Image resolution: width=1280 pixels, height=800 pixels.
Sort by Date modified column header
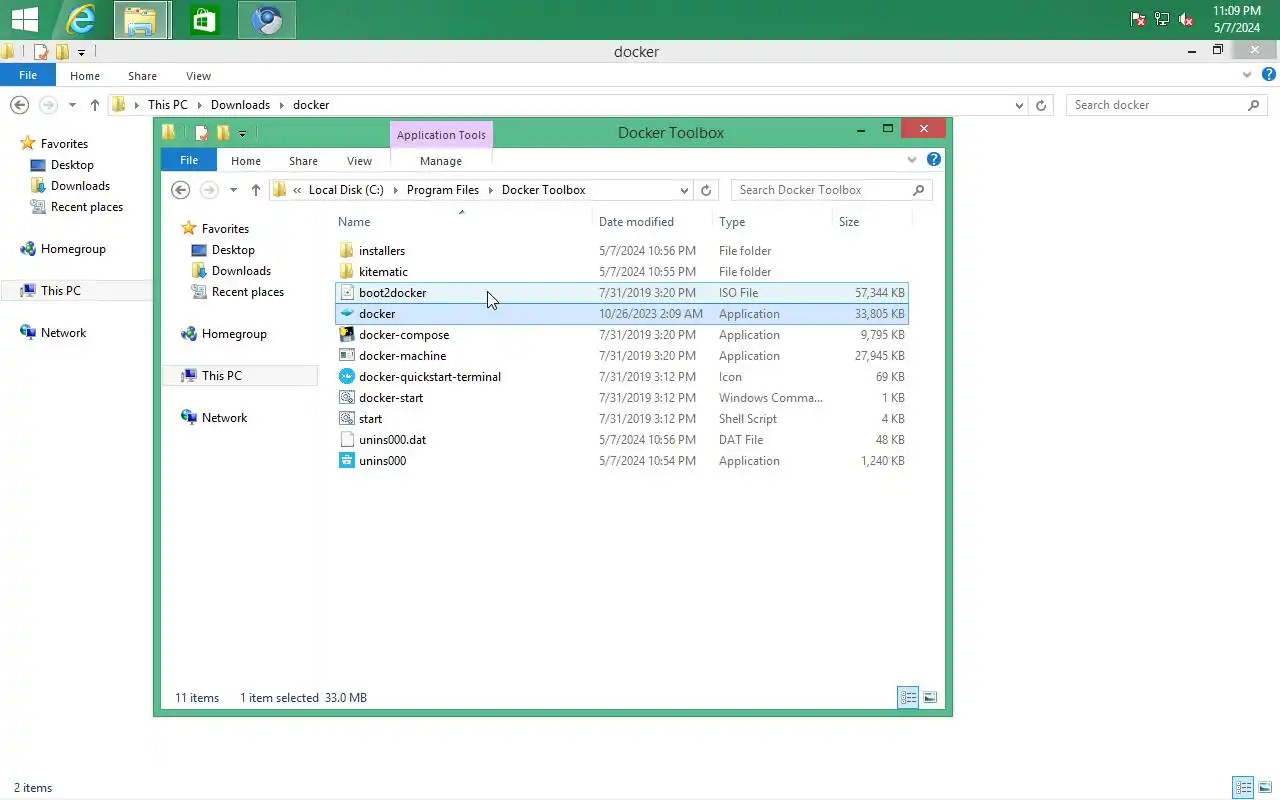636,222
